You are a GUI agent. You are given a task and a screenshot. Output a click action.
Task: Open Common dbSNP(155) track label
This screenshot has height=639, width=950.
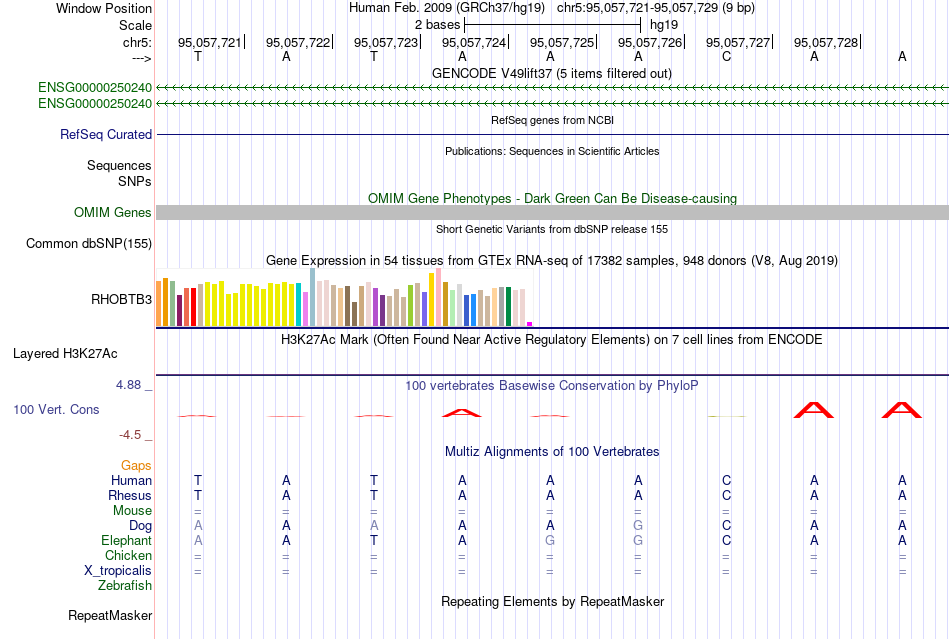pos(89,243)
